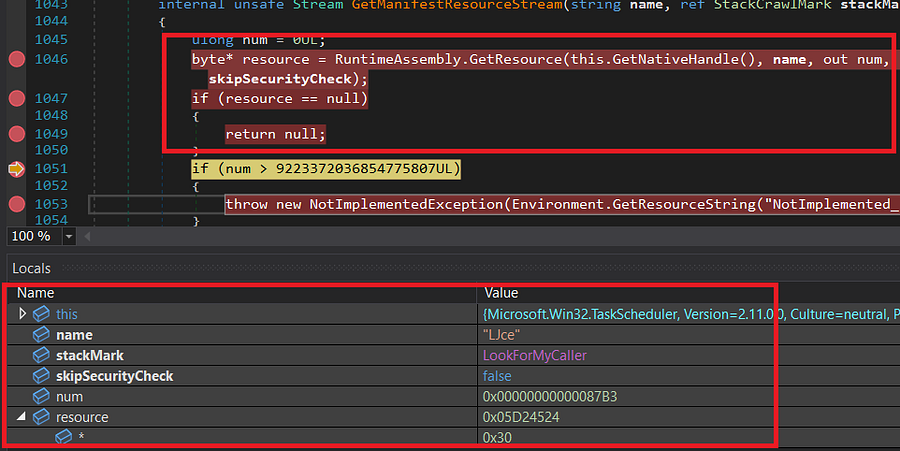Viewport: 900px width, 451px height.
Task: Toggle the breakpoint on line 1049
Action: [17, 134]
